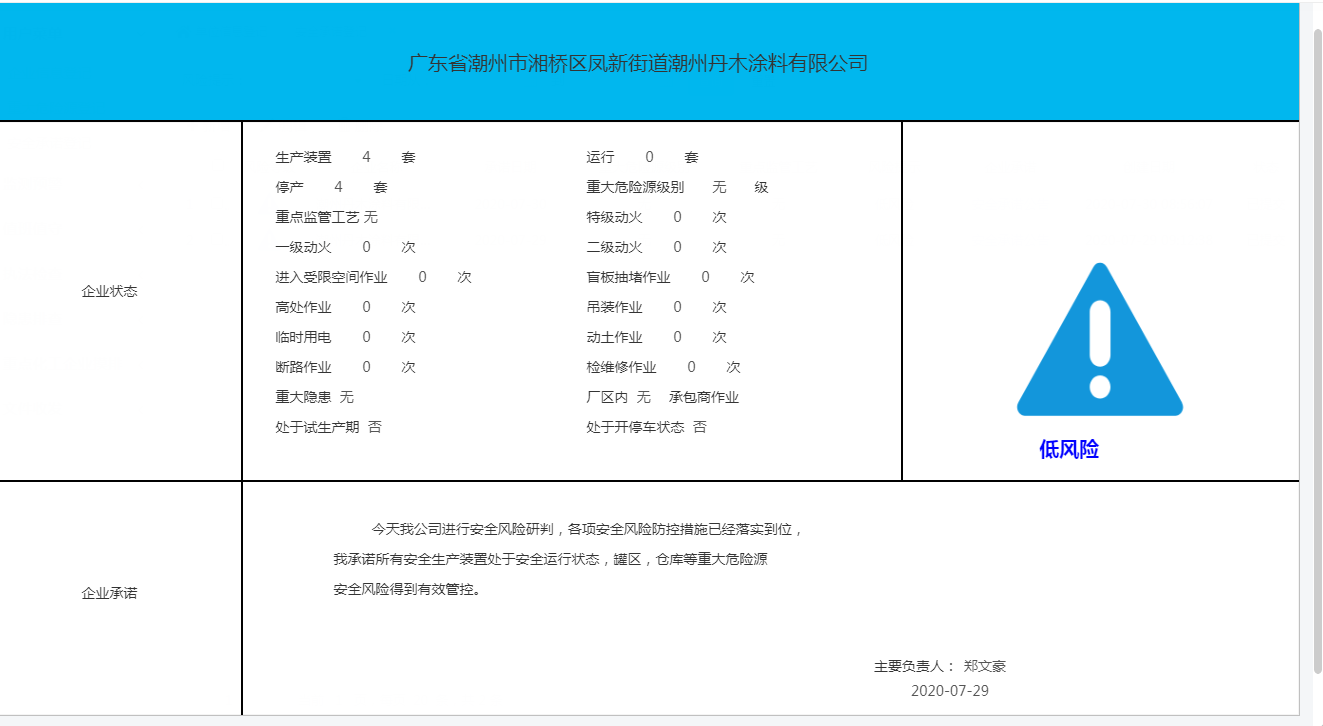Click the 高处作业 label

point(303,308)
